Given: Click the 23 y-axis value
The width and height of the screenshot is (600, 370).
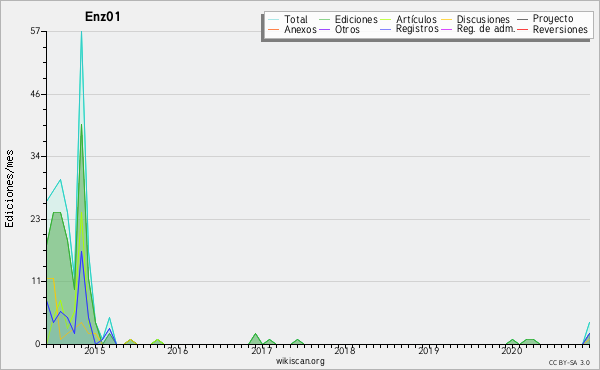Looking at the screenshot, I should coord(35,219).
